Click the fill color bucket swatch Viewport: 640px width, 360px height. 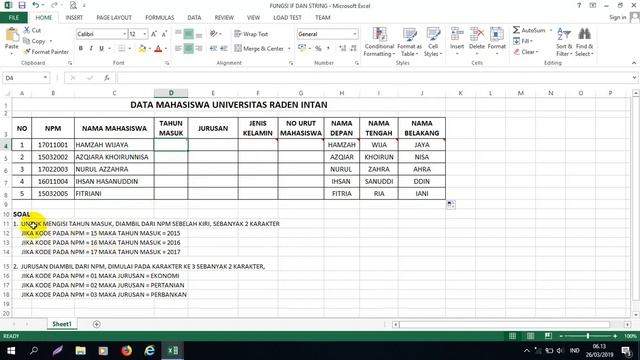pyautogui.click(x=142, y=49)
